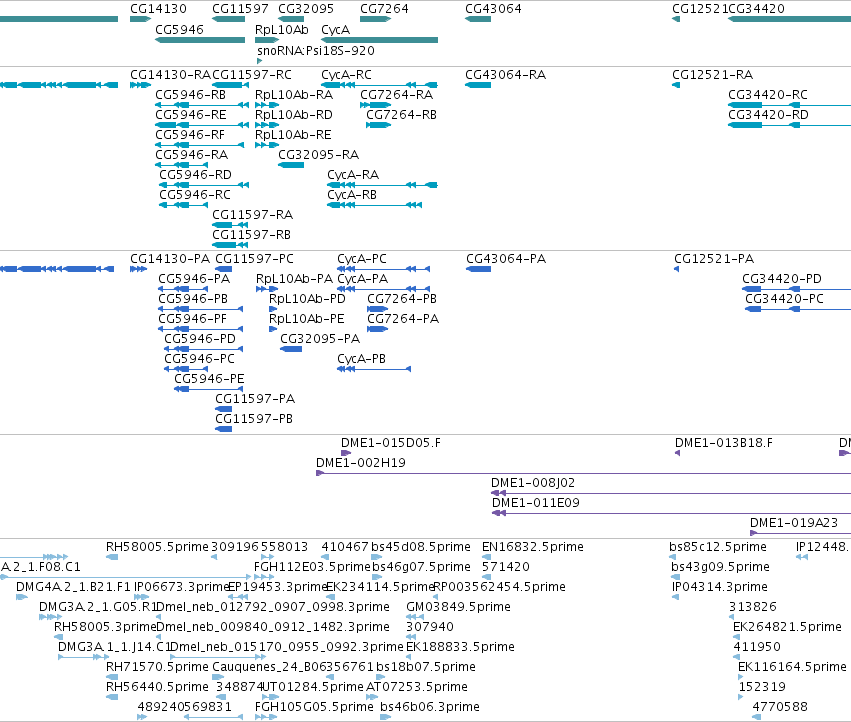Click the CG11597-PC protein label
Screen dimensions: 851x722
click(x=255, y=259)
